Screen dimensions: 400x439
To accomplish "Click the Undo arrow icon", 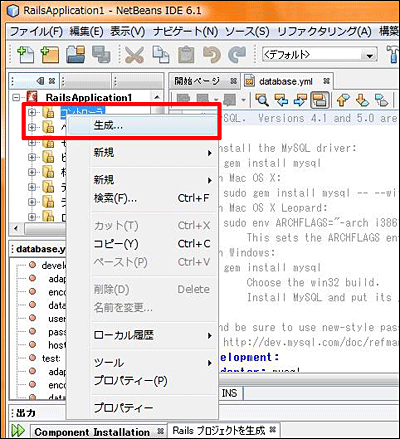I will click(212, 55).
